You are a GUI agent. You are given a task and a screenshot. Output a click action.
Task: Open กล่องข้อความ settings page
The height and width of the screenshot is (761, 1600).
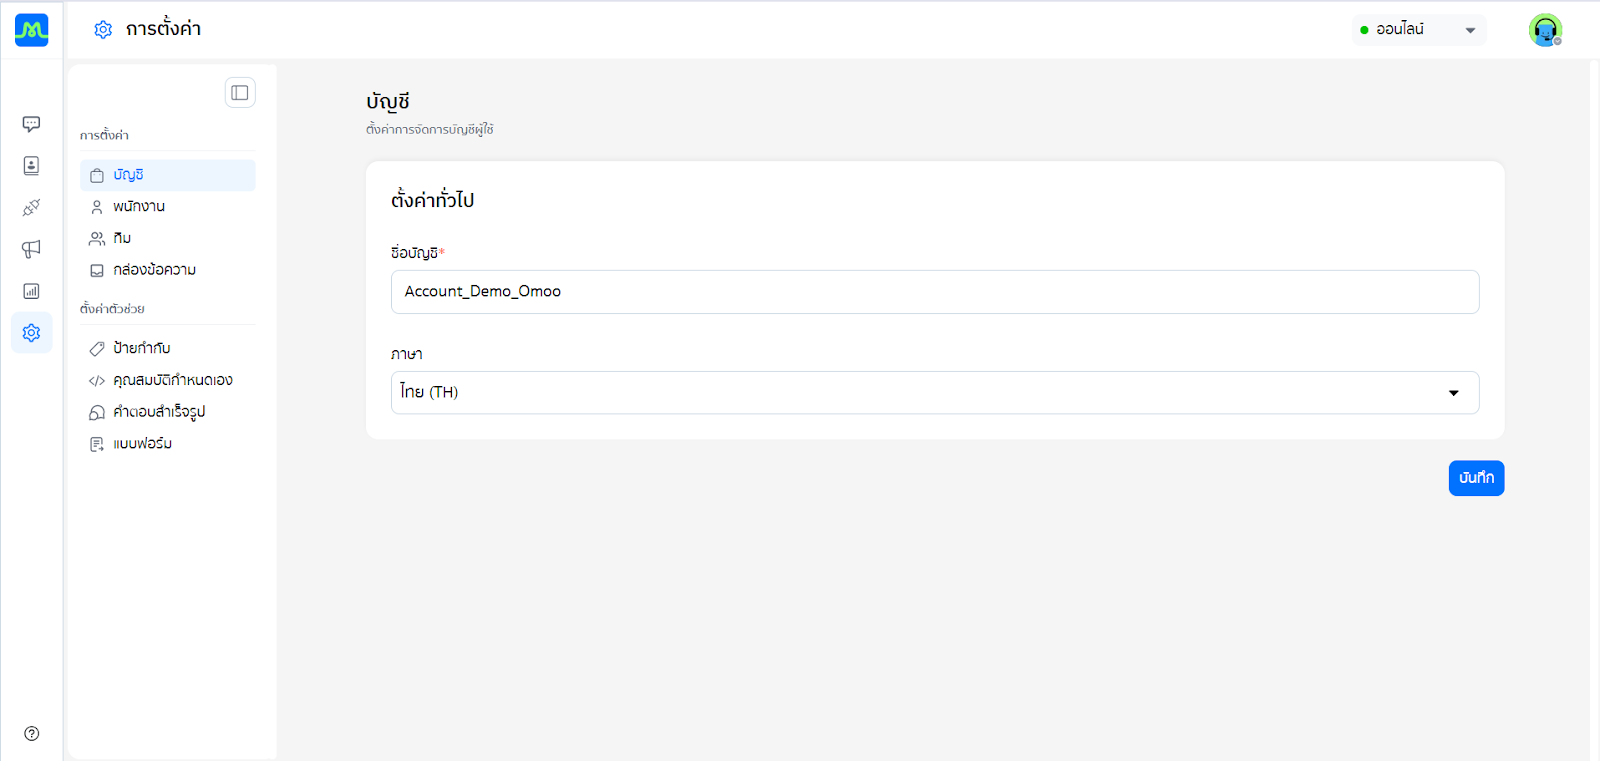coord(168,270)
